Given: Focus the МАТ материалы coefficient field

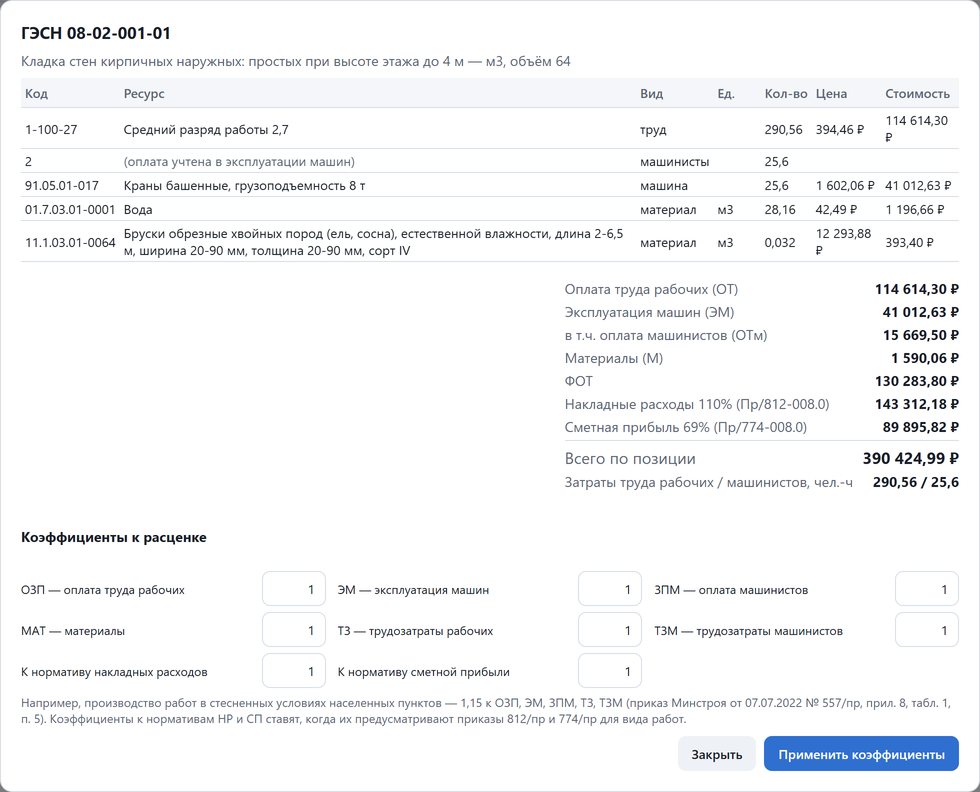Looking at the screenshot, I should click(294, 630).
